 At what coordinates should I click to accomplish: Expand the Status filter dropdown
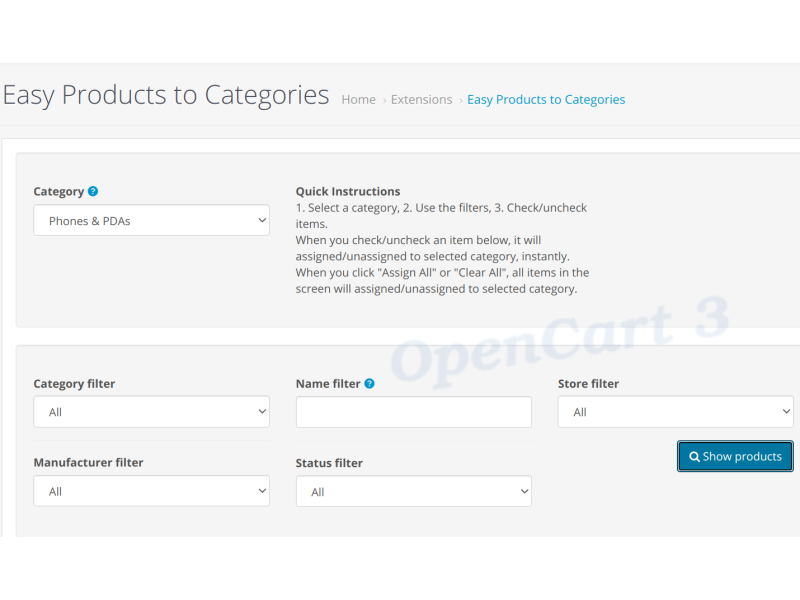point(413,491)
